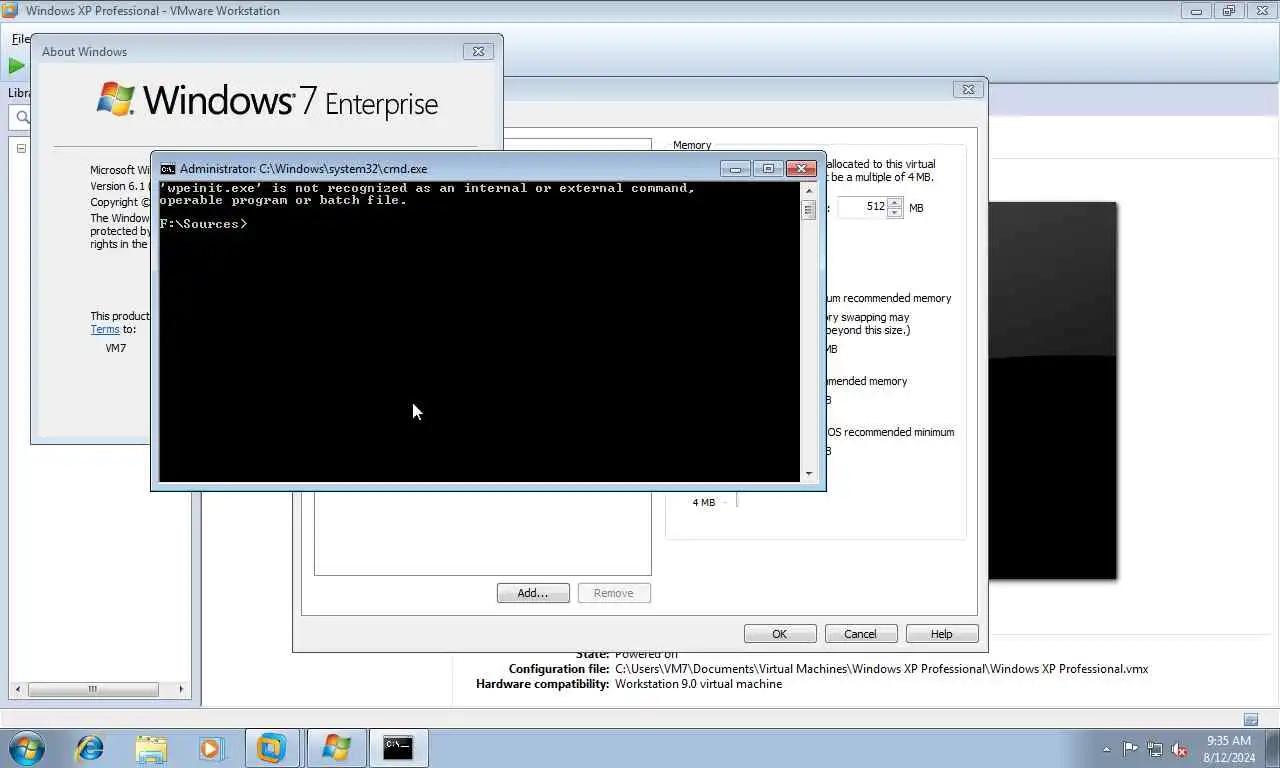Open the File menu in VMware Workstation

[x=20, y=39]
